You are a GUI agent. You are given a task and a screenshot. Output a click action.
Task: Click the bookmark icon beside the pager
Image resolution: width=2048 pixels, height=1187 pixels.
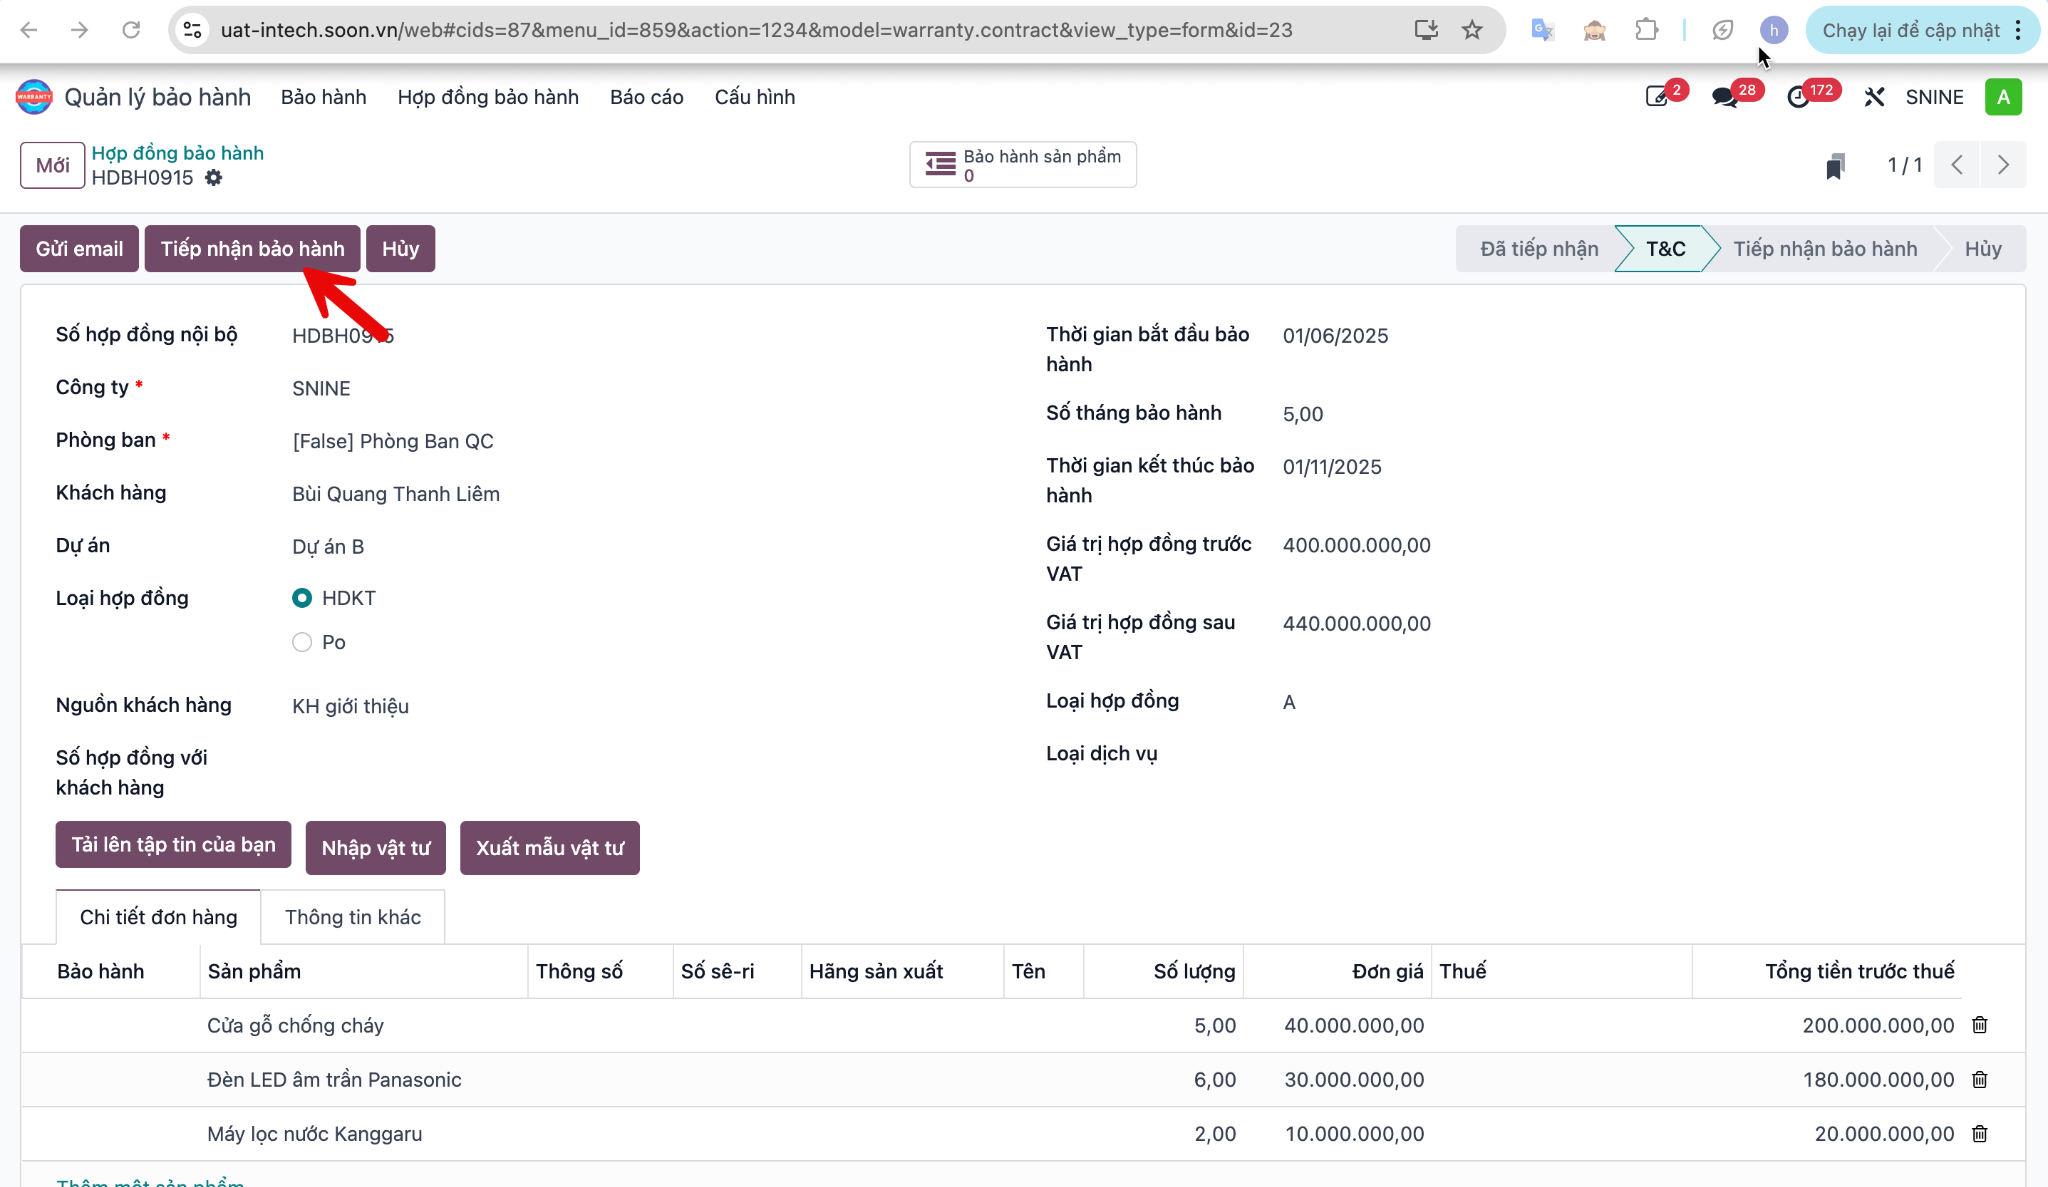coord(1835,166)
